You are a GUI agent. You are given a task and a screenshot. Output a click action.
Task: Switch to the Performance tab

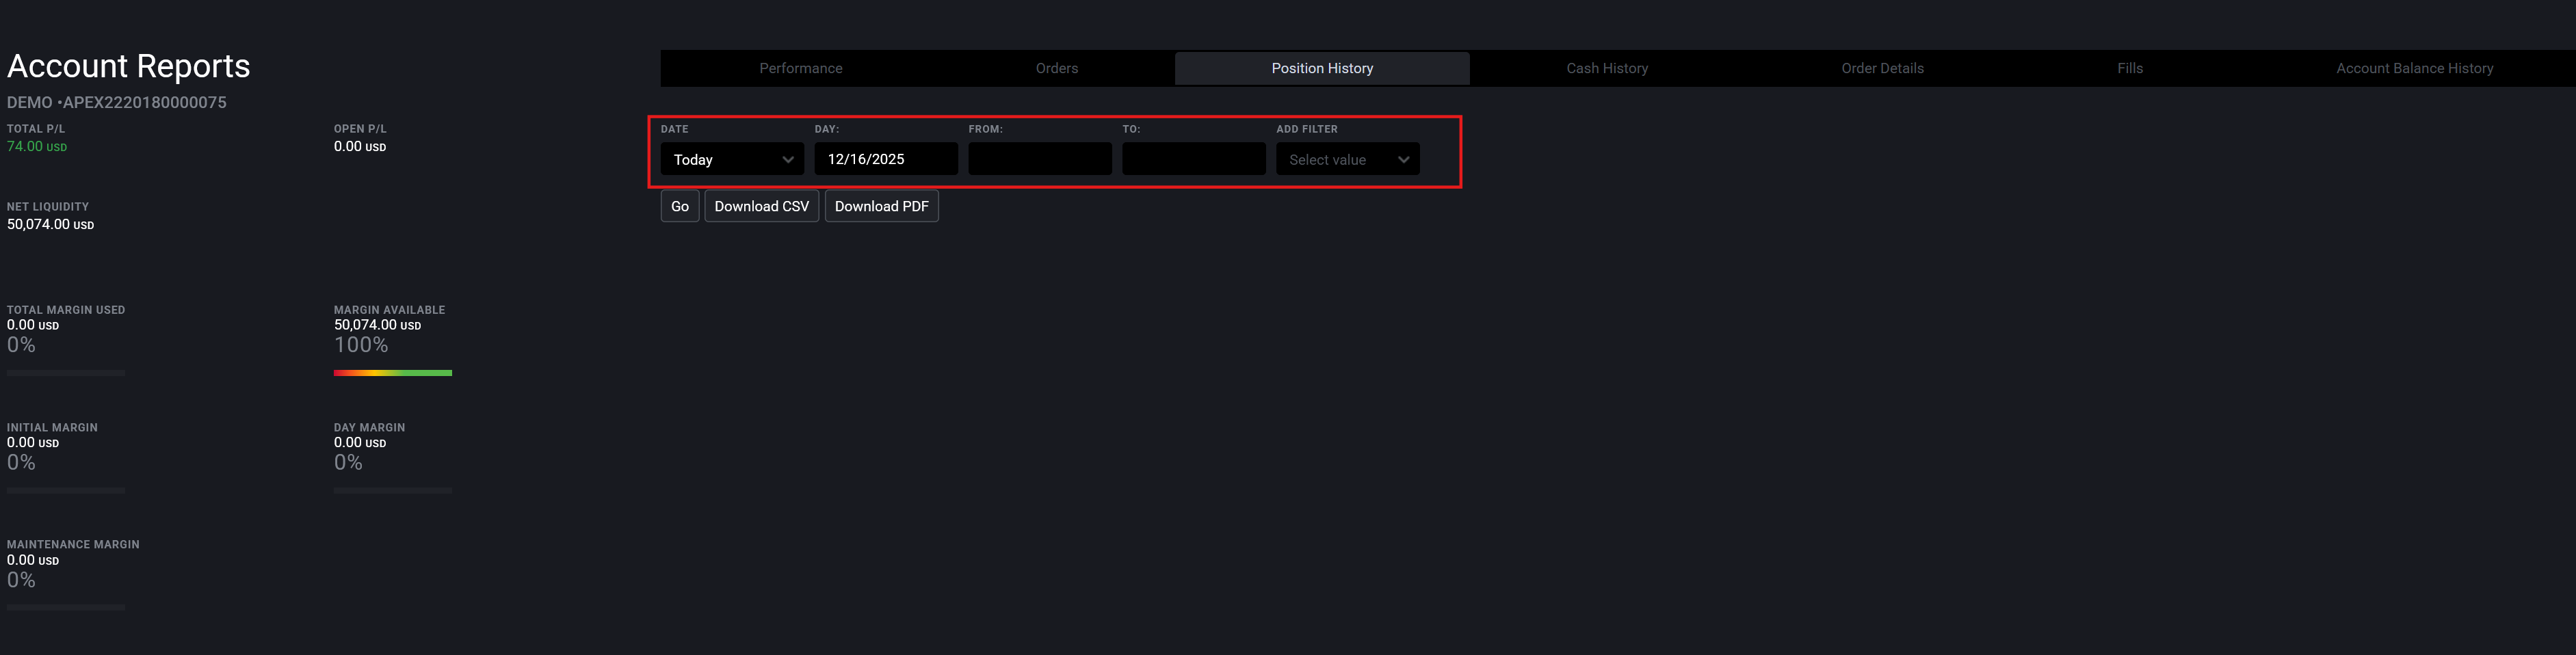[800, 68]
